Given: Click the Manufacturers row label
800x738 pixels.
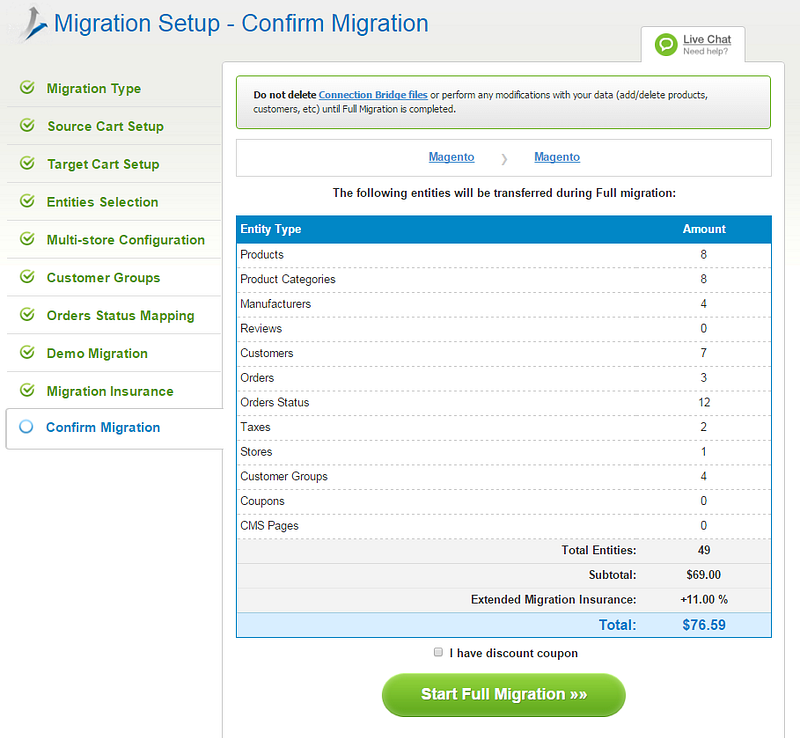Looking at the screenshot, I should 276,304.
